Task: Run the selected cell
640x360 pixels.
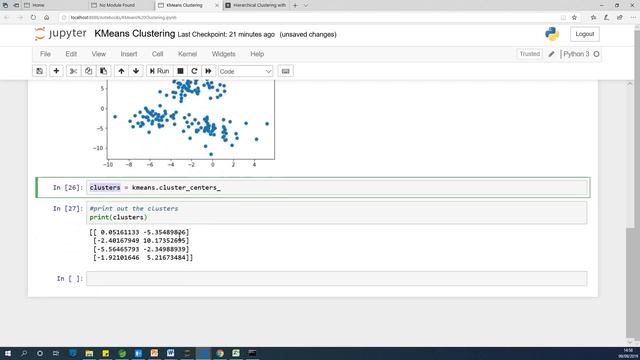Action: coord(159,71)
